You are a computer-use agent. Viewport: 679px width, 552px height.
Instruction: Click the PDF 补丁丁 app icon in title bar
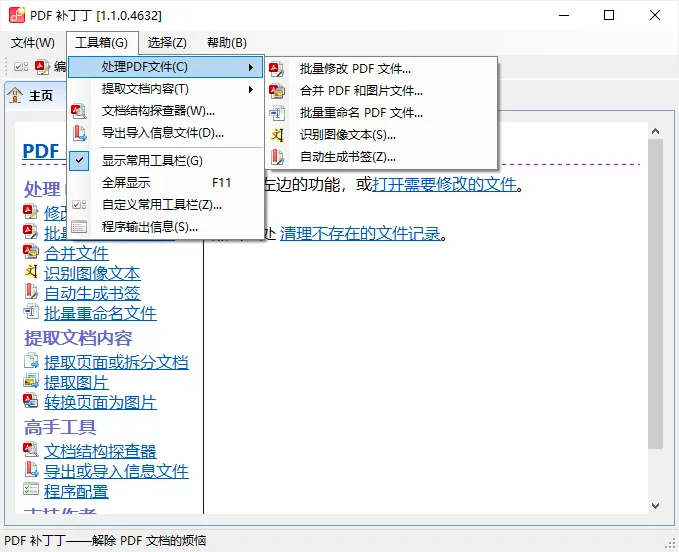(17, 15)
